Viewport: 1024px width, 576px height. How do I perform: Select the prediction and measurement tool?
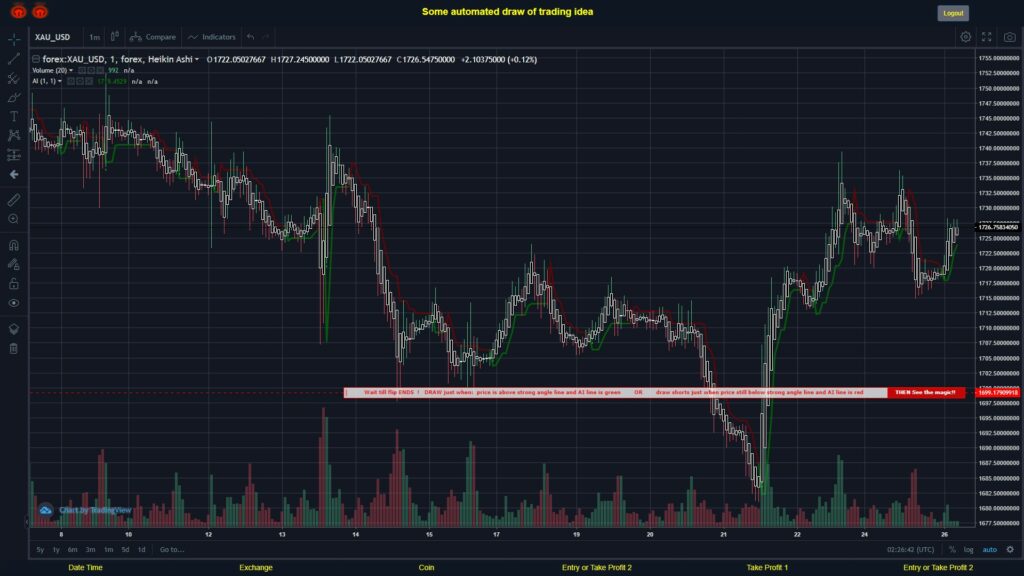tap(14, 155)
